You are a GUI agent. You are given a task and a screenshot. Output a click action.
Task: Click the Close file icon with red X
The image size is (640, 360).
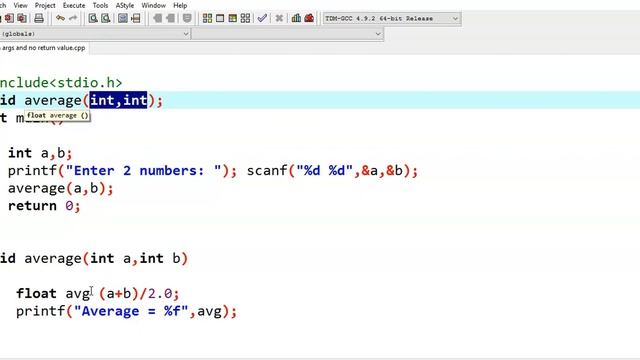coord(9,18)
